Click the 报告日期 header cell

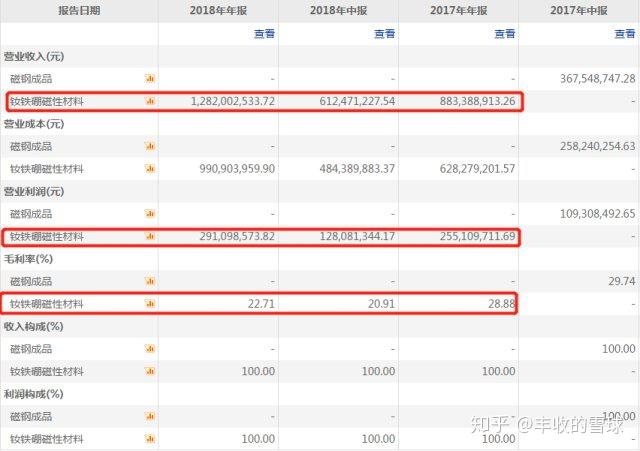(79, 10)
